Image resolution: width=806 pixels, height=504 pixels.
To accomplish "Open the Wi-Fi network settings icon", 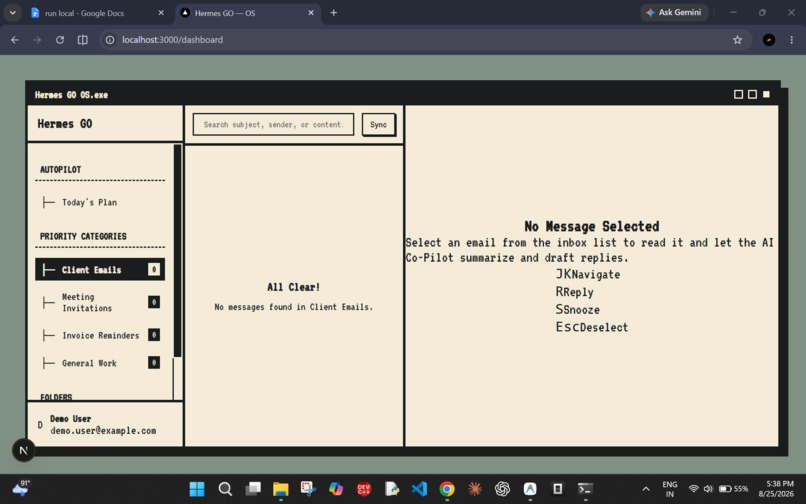I will coord(693,489).
